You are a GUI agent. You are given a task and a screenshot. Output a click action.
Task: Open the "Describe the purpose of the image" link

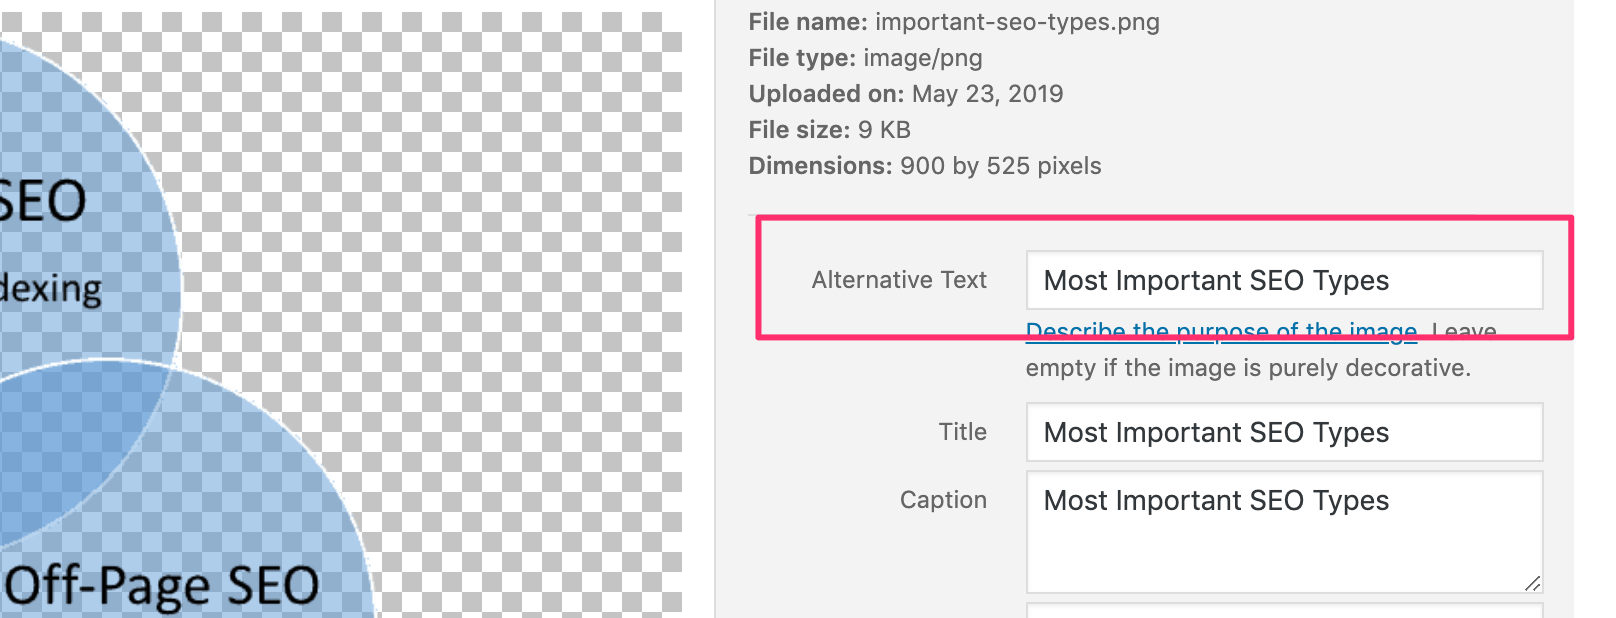tap(1220, 331)
